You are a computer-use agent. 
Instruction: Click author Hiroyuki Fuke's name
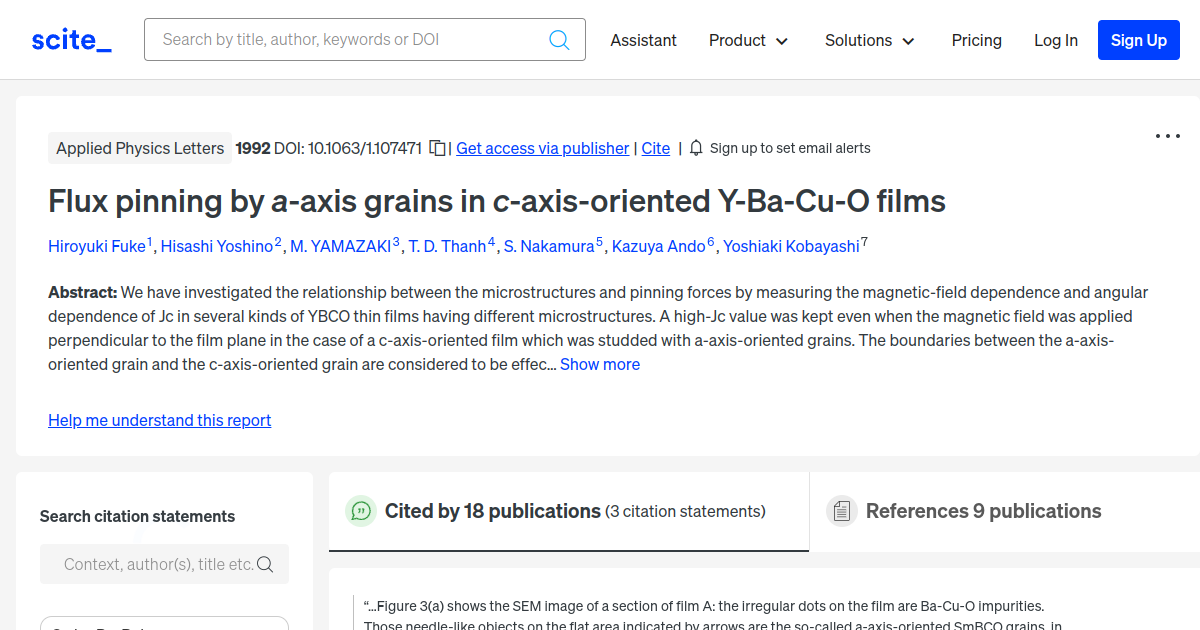pyautogui.click(x=97, y=246)
